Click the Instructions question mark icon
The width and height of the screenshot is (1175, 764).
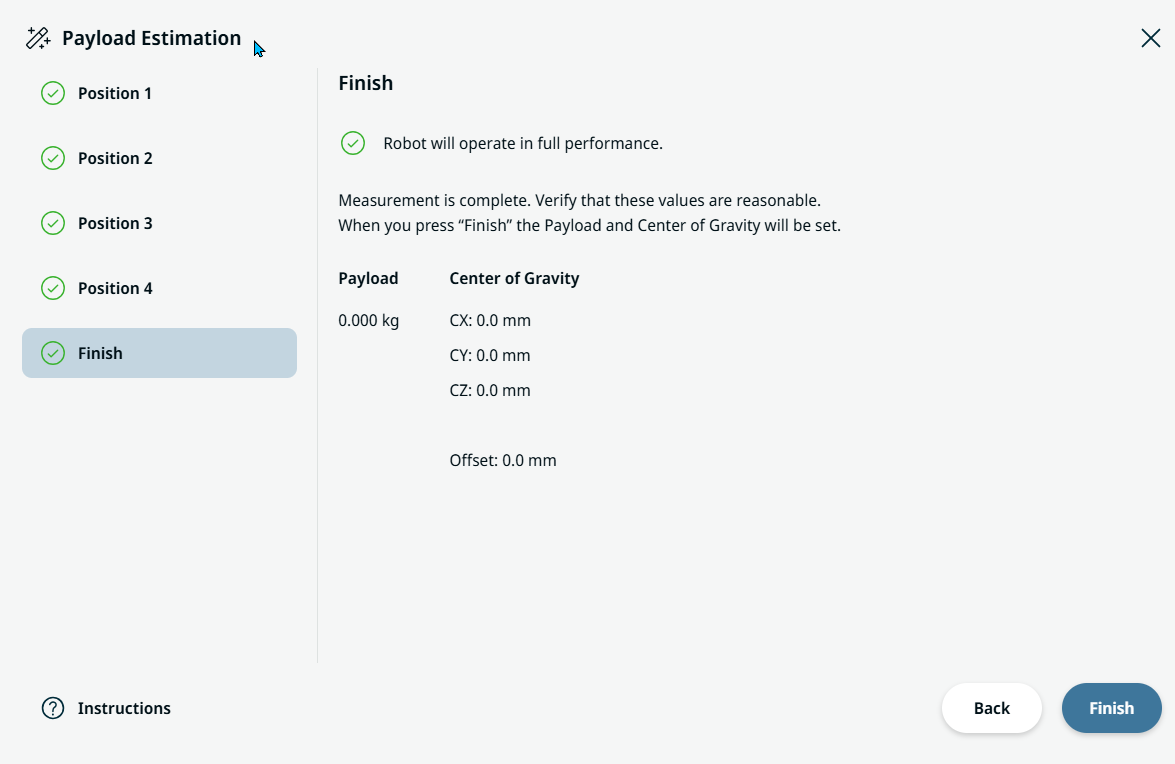53,708
